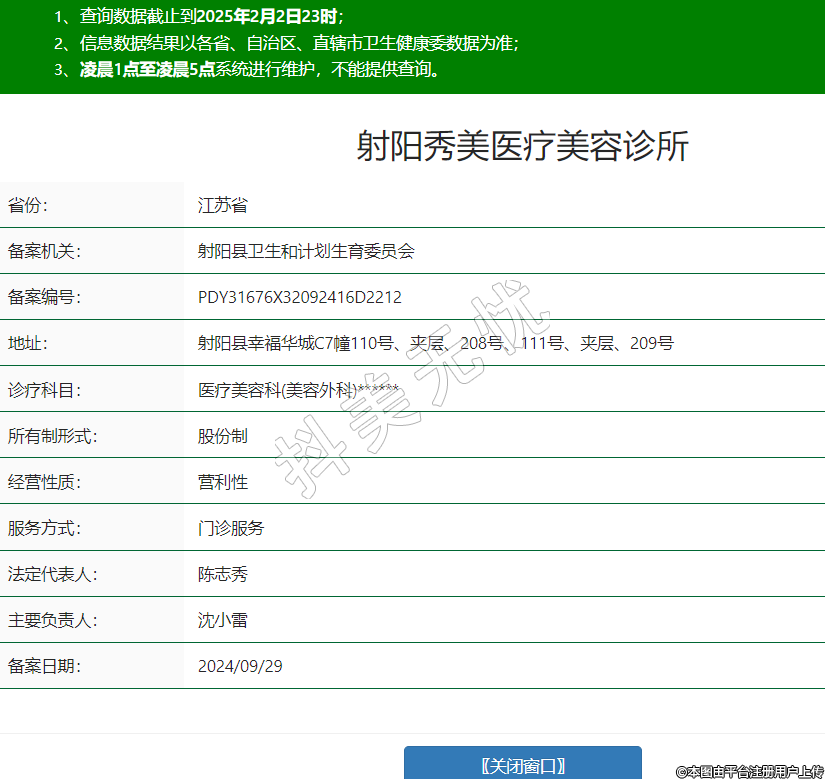Click the notice about 卫生健康委 data source
Image resolution: width=825 pixels, height=779 pixels.
[299, 43]
